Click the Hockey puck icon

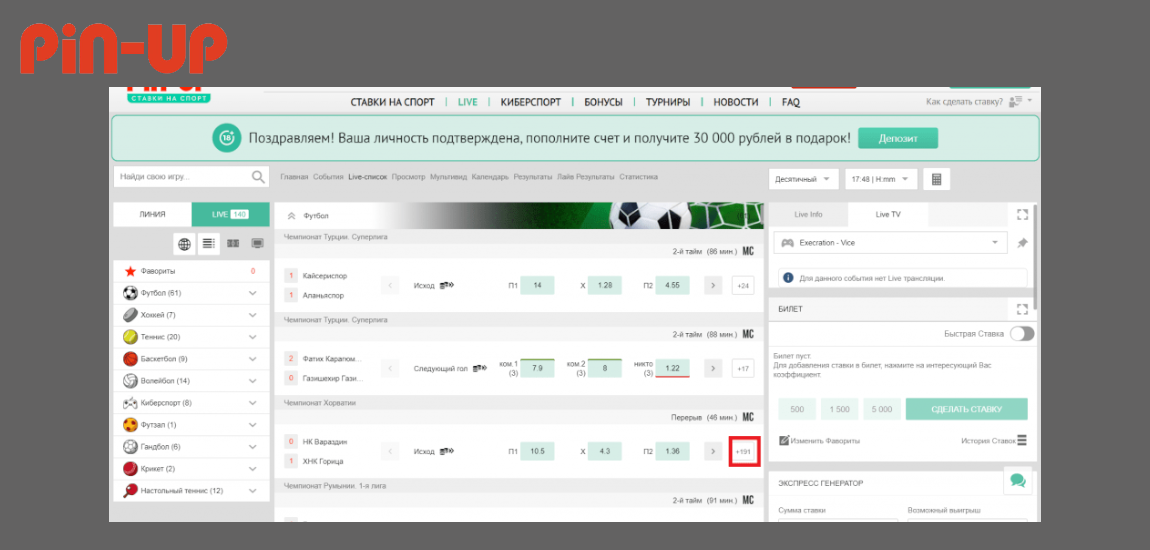[130, 315]
